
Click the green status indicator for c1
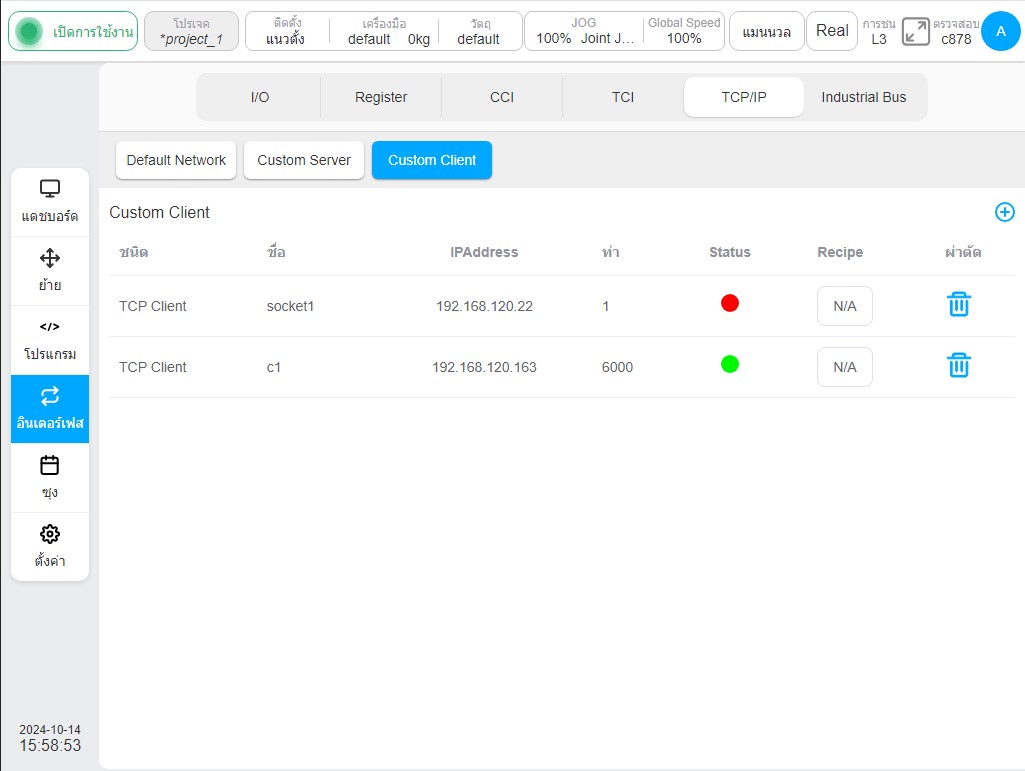point(730,364)
